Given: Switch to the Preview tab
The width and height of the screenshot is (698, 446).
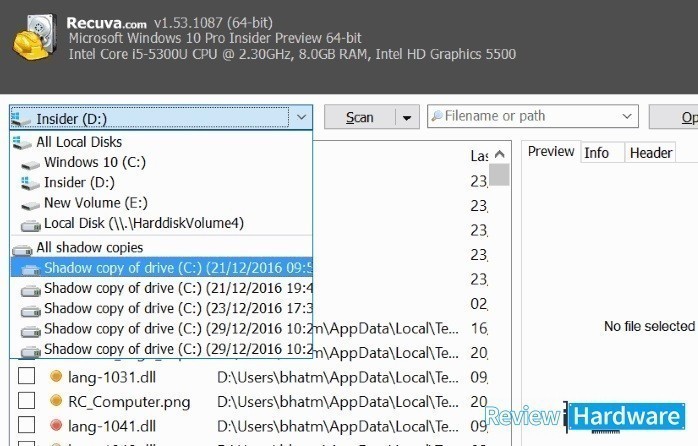Looking at the screenshot, I should (551, 152).
